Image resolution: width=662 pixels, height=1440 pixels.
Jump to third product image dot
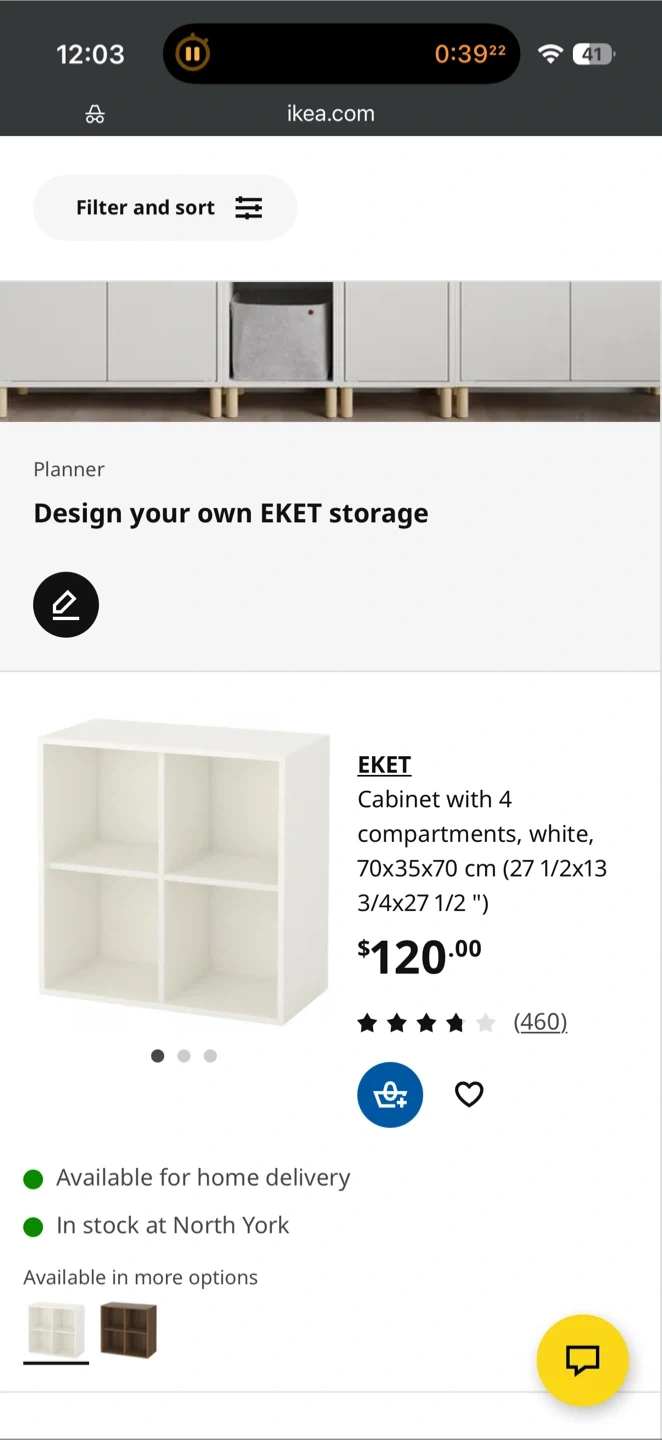pos(210,1056)
